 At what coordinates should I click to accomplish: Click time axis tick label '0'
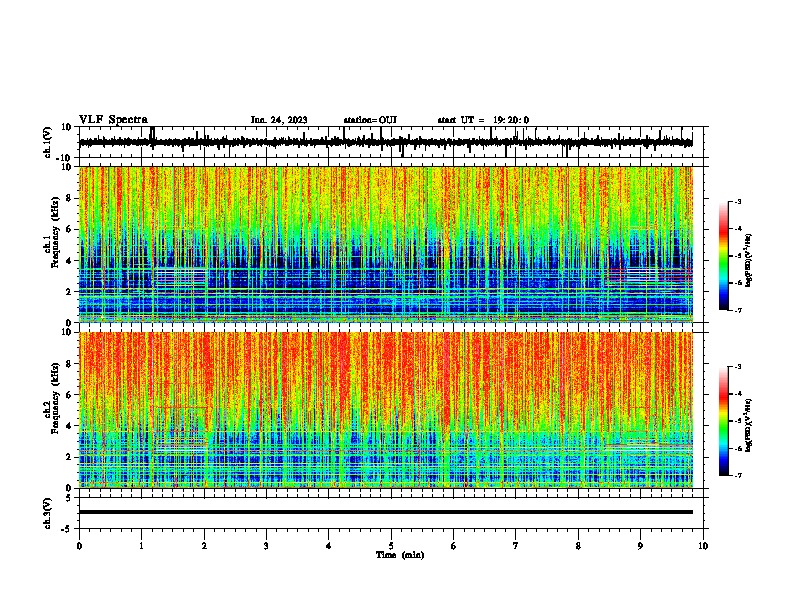(79, 546)
